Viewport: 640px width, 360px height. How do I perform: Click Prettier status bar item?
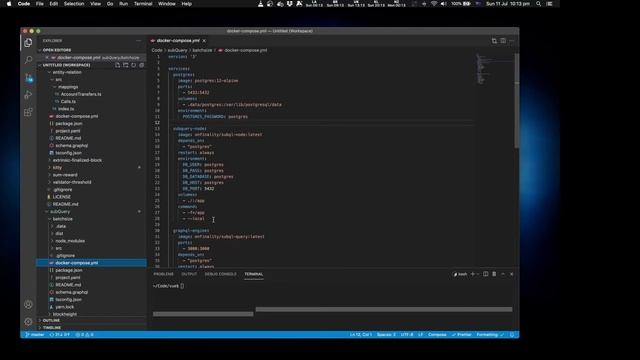coord(462,335)
